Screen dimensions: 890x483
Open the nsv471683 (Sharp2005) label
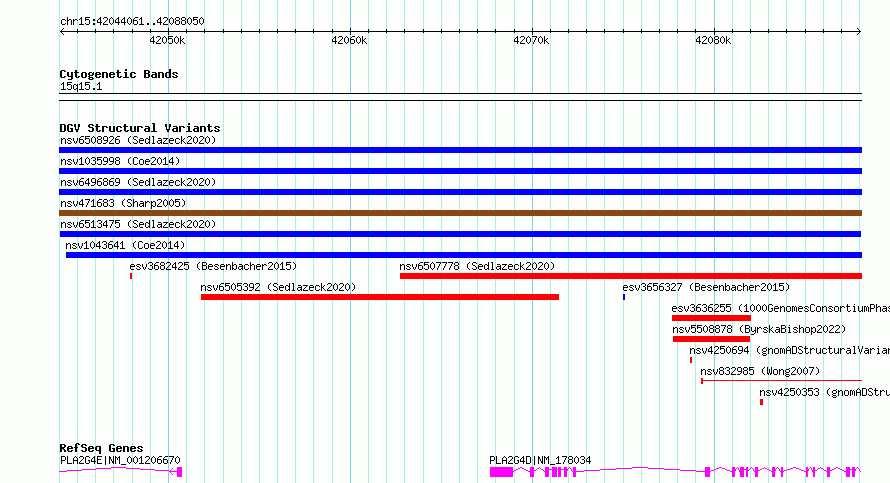tap(123, 203)
